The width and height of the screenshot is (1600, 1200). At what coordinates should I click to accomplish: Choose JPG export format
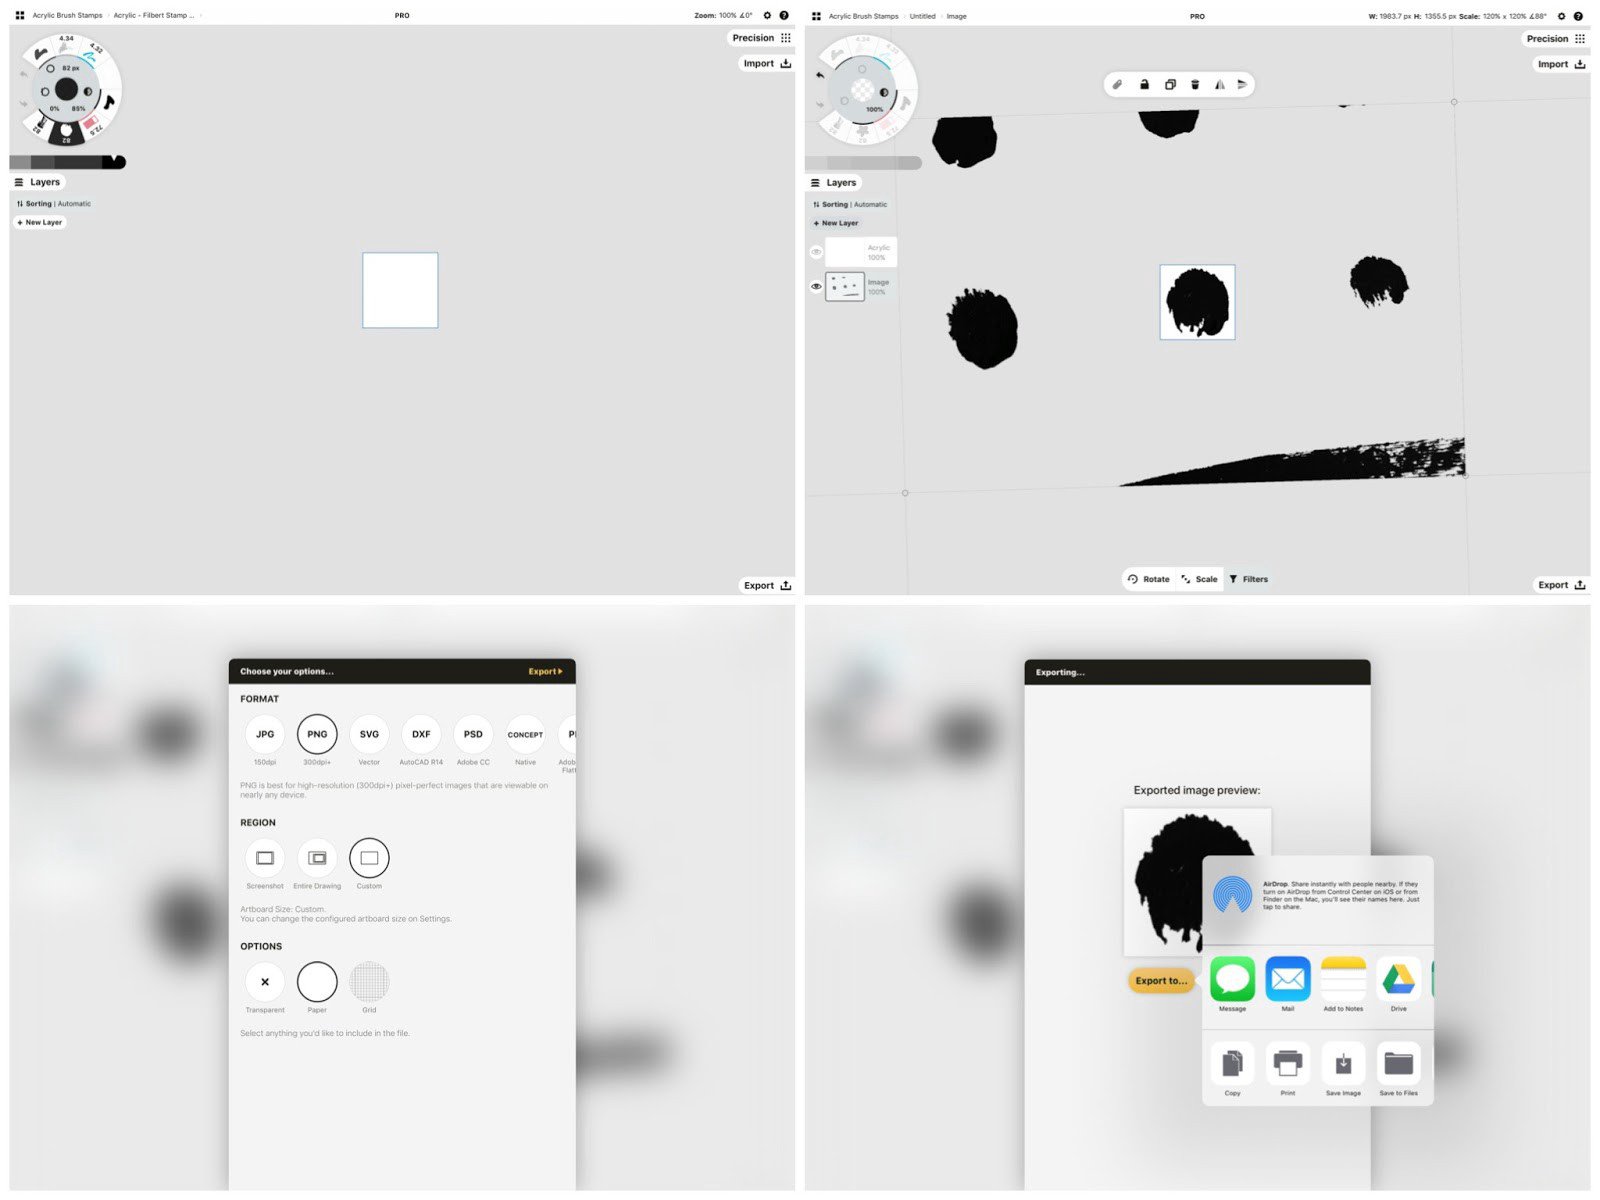(265, 734)
